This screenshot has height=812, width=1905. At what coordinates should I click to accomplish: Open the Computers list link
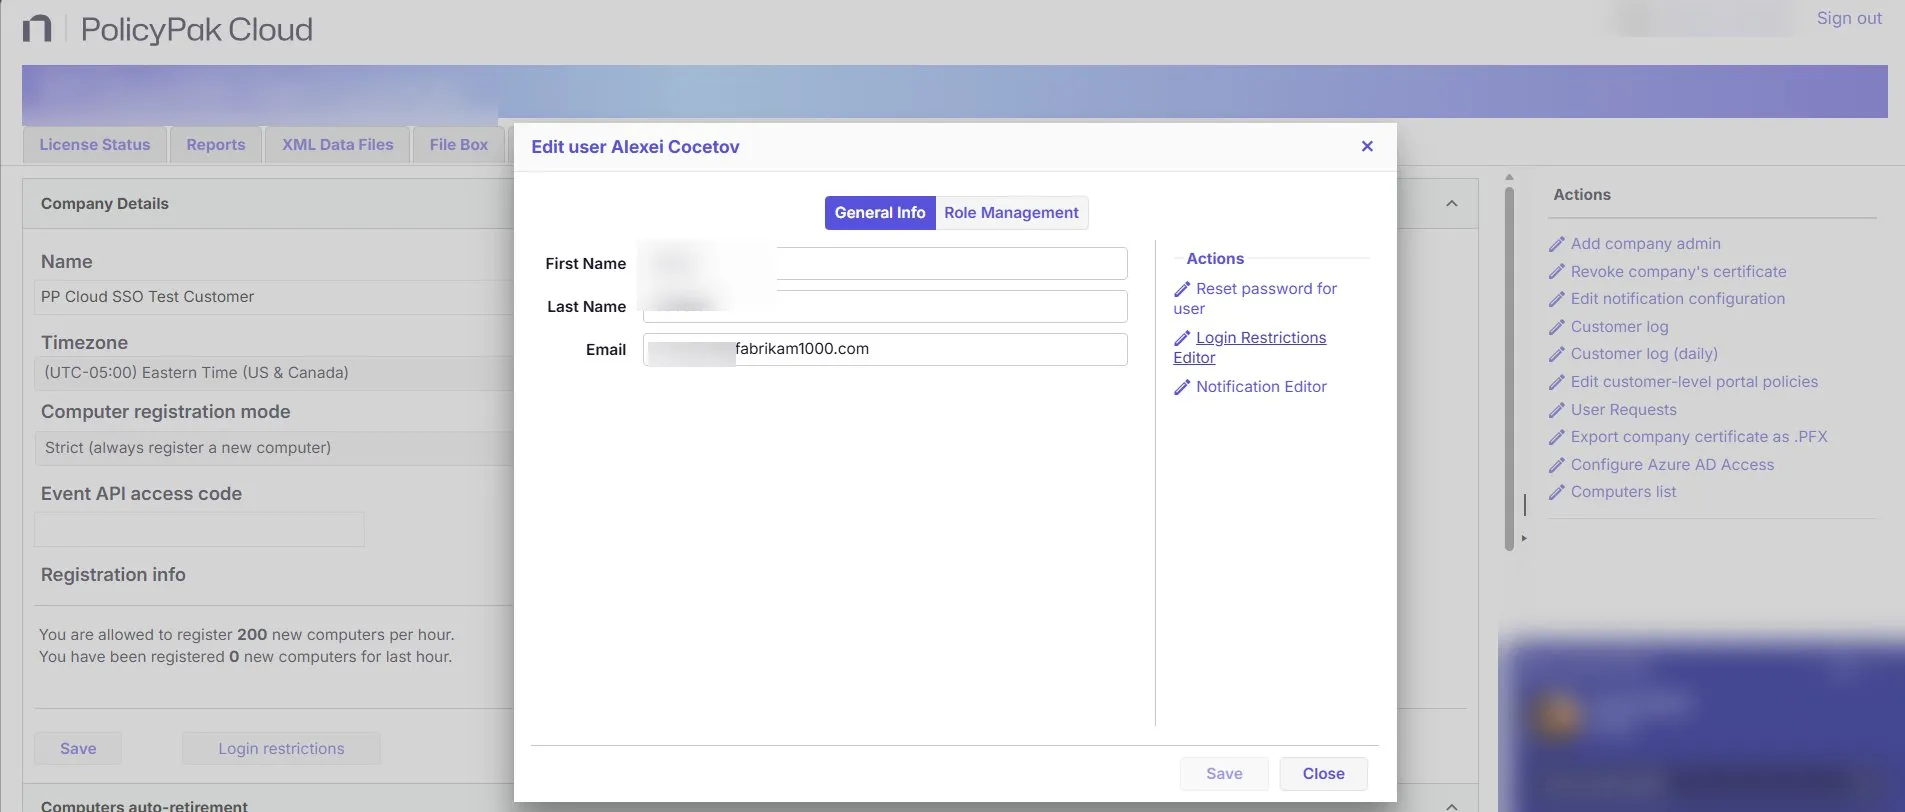pos(1623,492)
